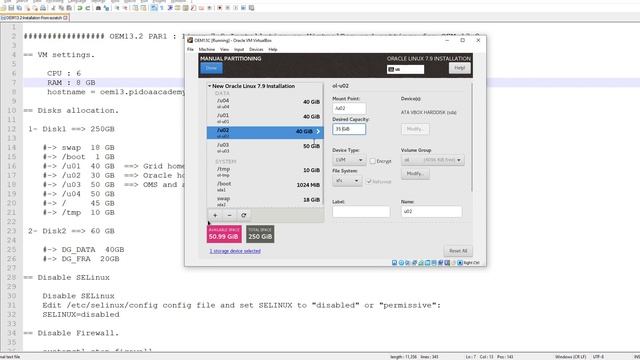Click the Name field containing u02
640x360 pixels.
point(431,211)
